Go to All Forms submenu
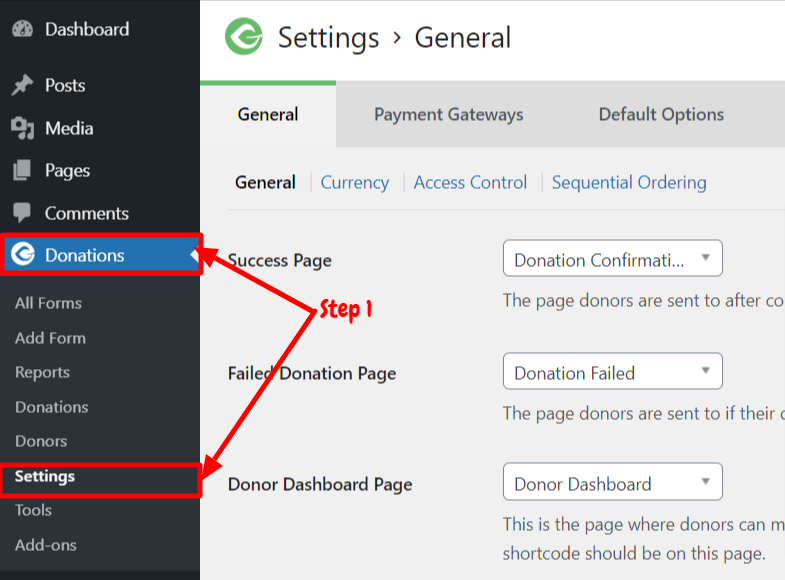The width and height of the screenshot is (785, 580). [48, 303]
